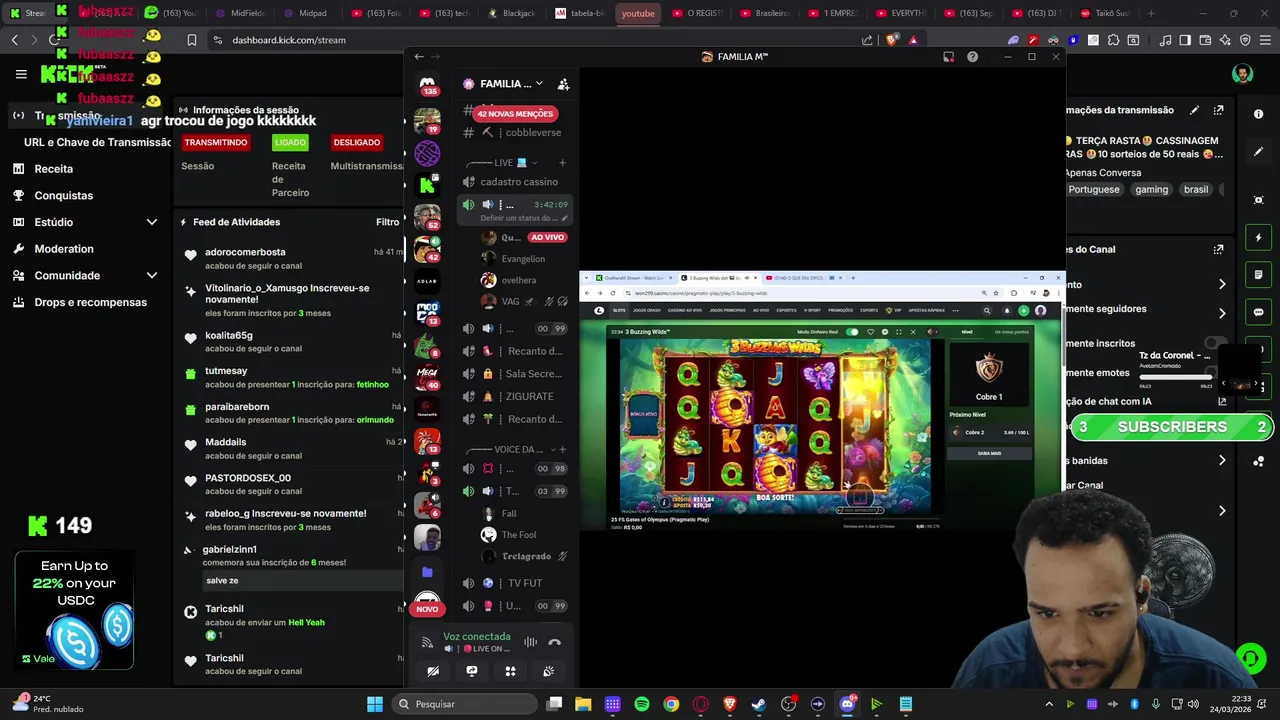Open info icon in Kick right rail
The height and width of the screenshot is (720, 1280).
[x=1258, y=114]
